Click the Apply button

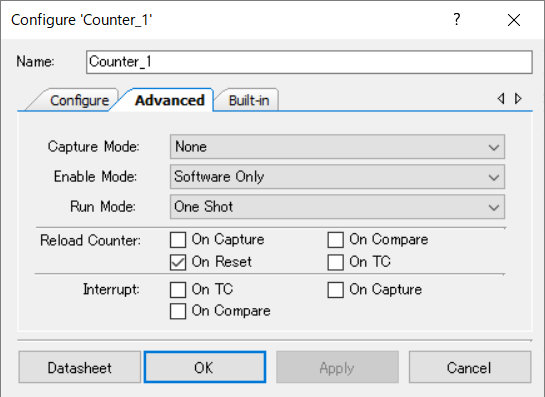coord(337,367)
